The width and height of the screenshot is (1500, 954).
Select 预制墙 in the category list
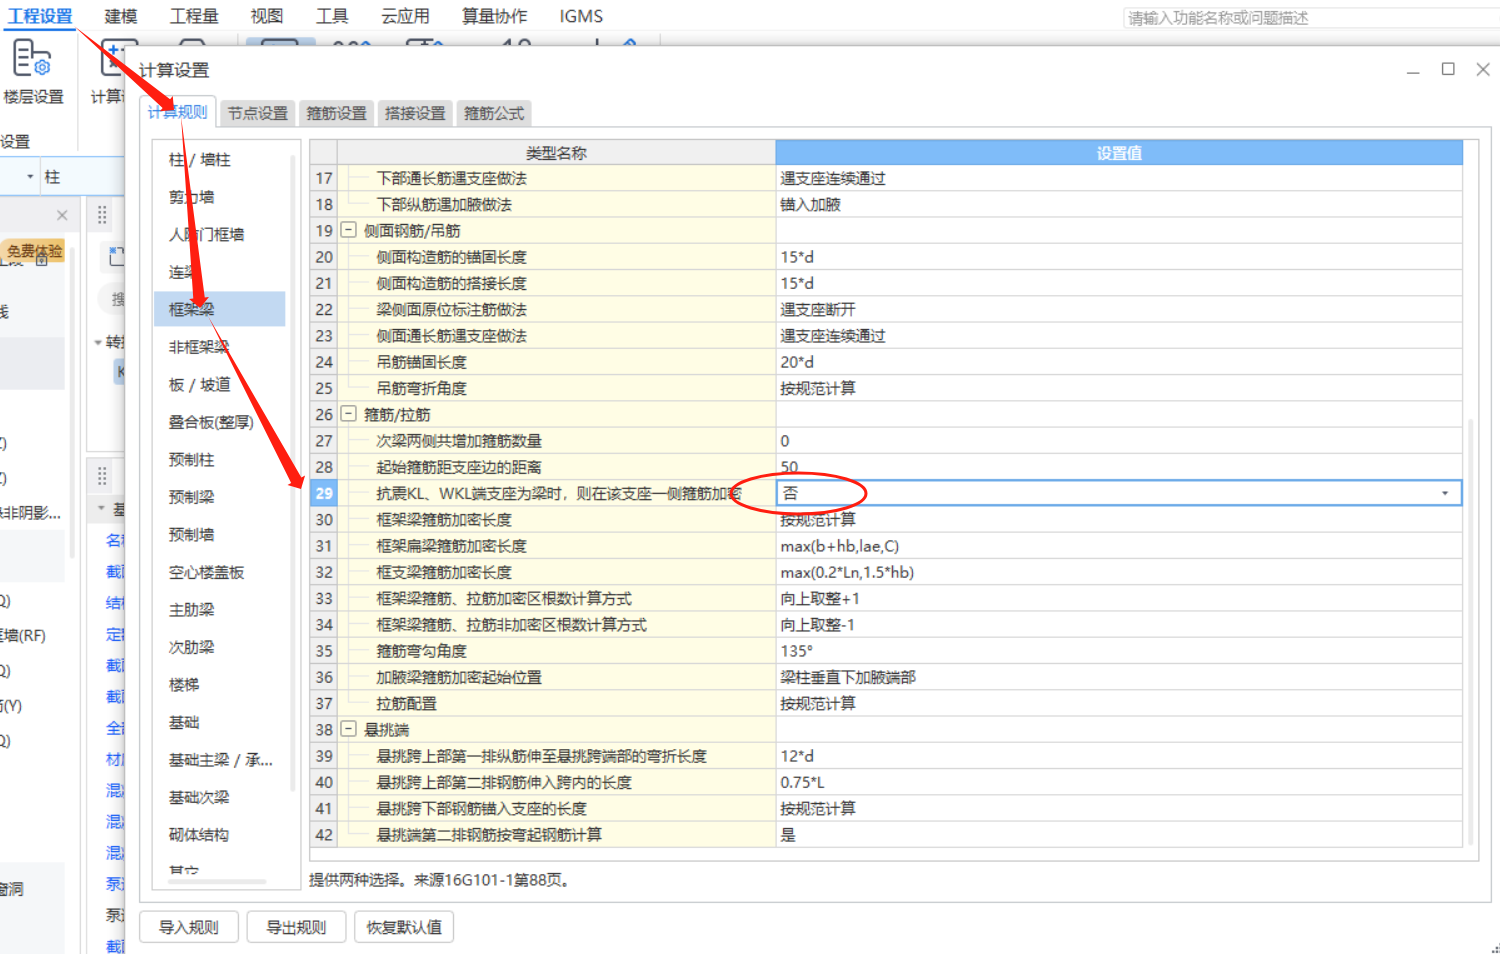tap(192, 534)
